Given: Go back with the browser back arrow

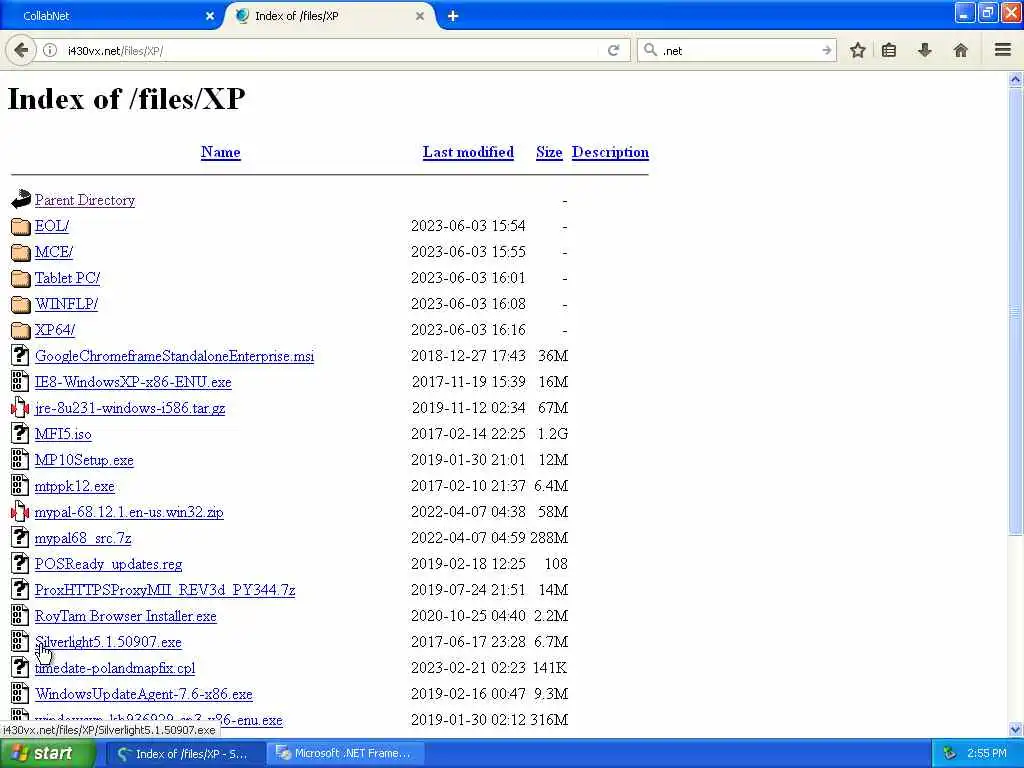Looking at the screenshot, I should [x=21, y=50].
